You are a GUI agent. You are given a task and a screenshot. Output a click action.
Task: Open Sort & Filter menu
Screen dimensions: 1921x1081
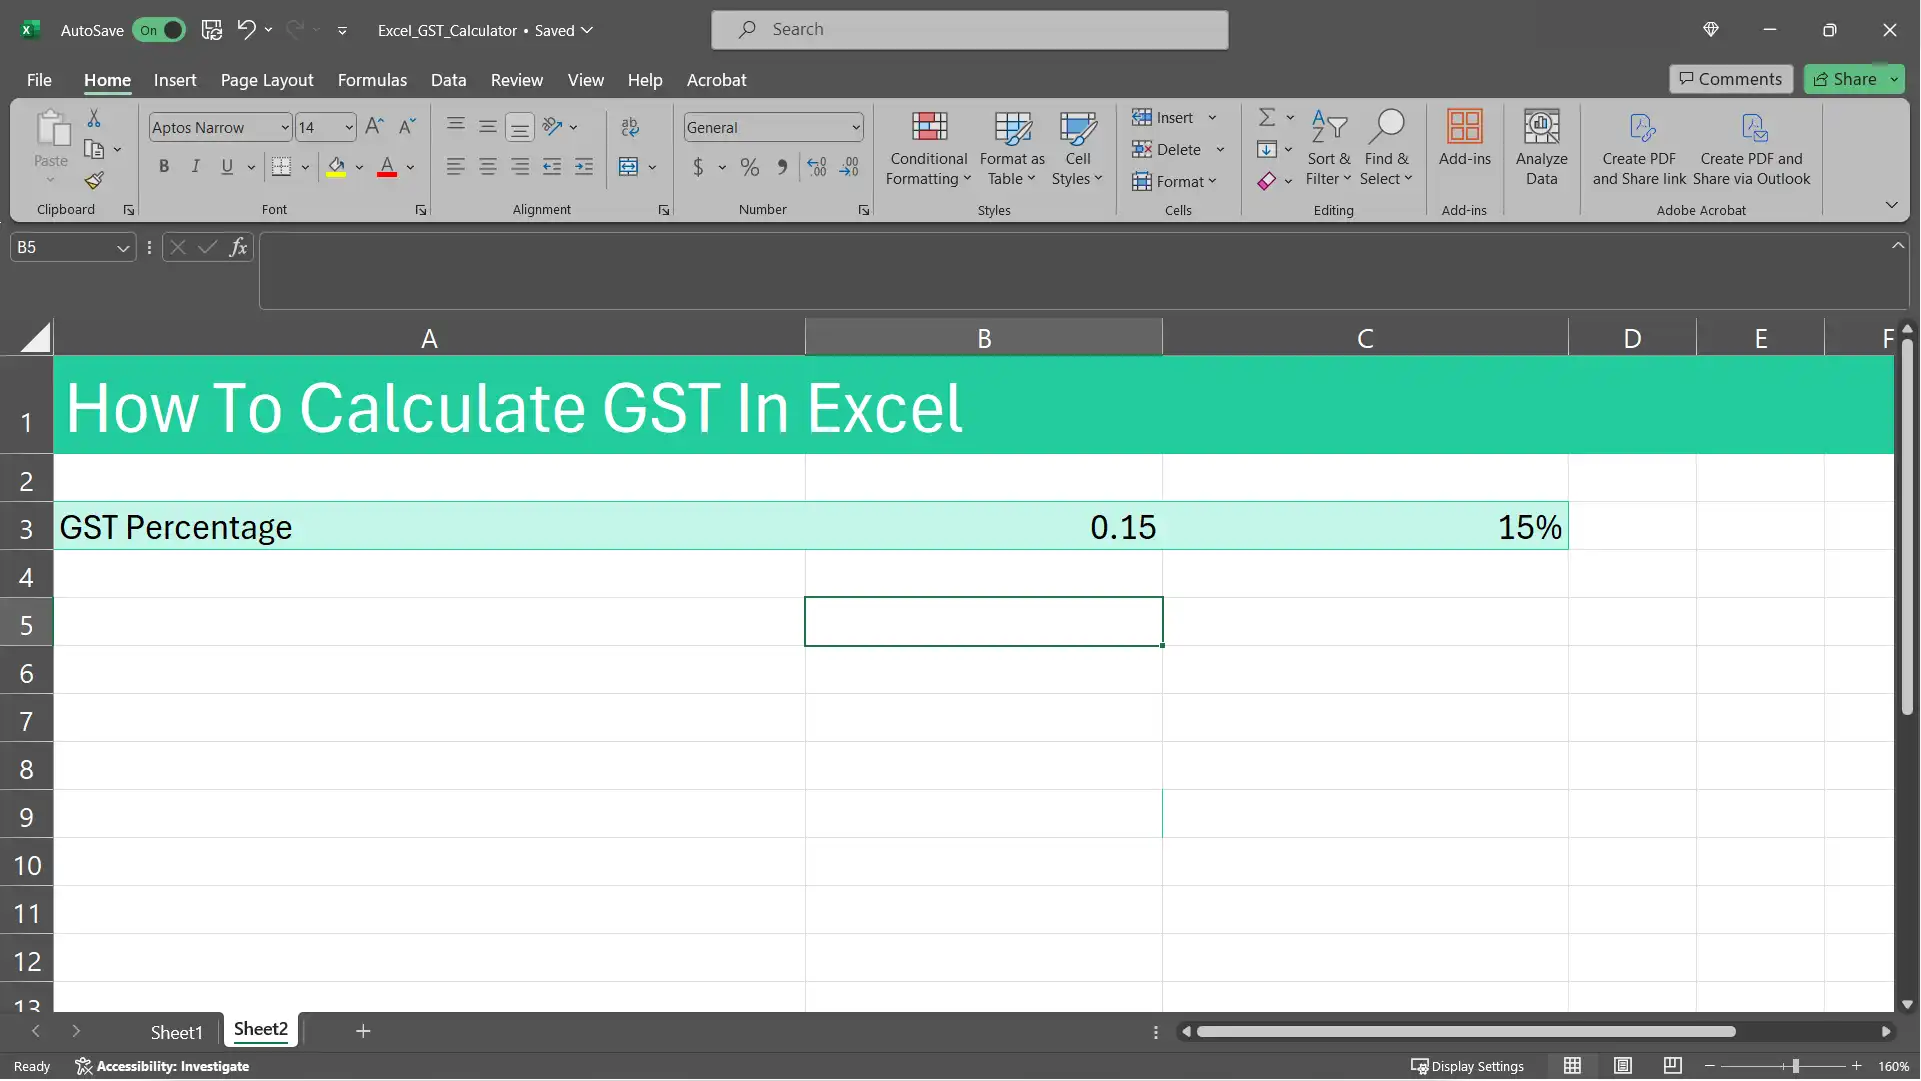(1328, 149)
